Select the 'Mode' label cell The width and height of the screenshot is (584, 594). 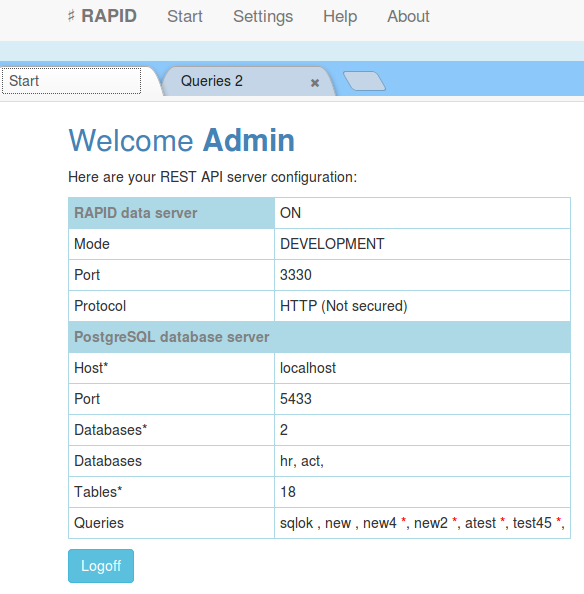pos(171,244)
